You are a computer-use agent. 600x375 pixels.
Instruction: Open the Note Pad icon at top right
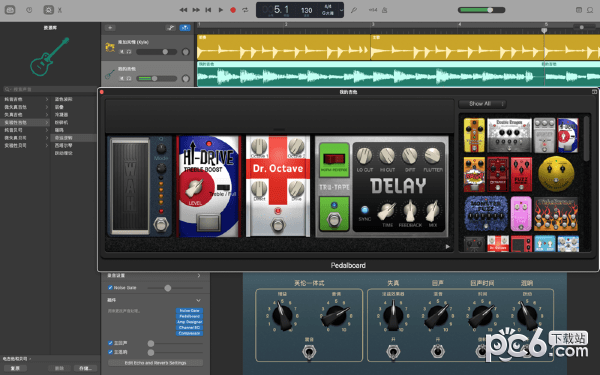[x=579, y=10]
